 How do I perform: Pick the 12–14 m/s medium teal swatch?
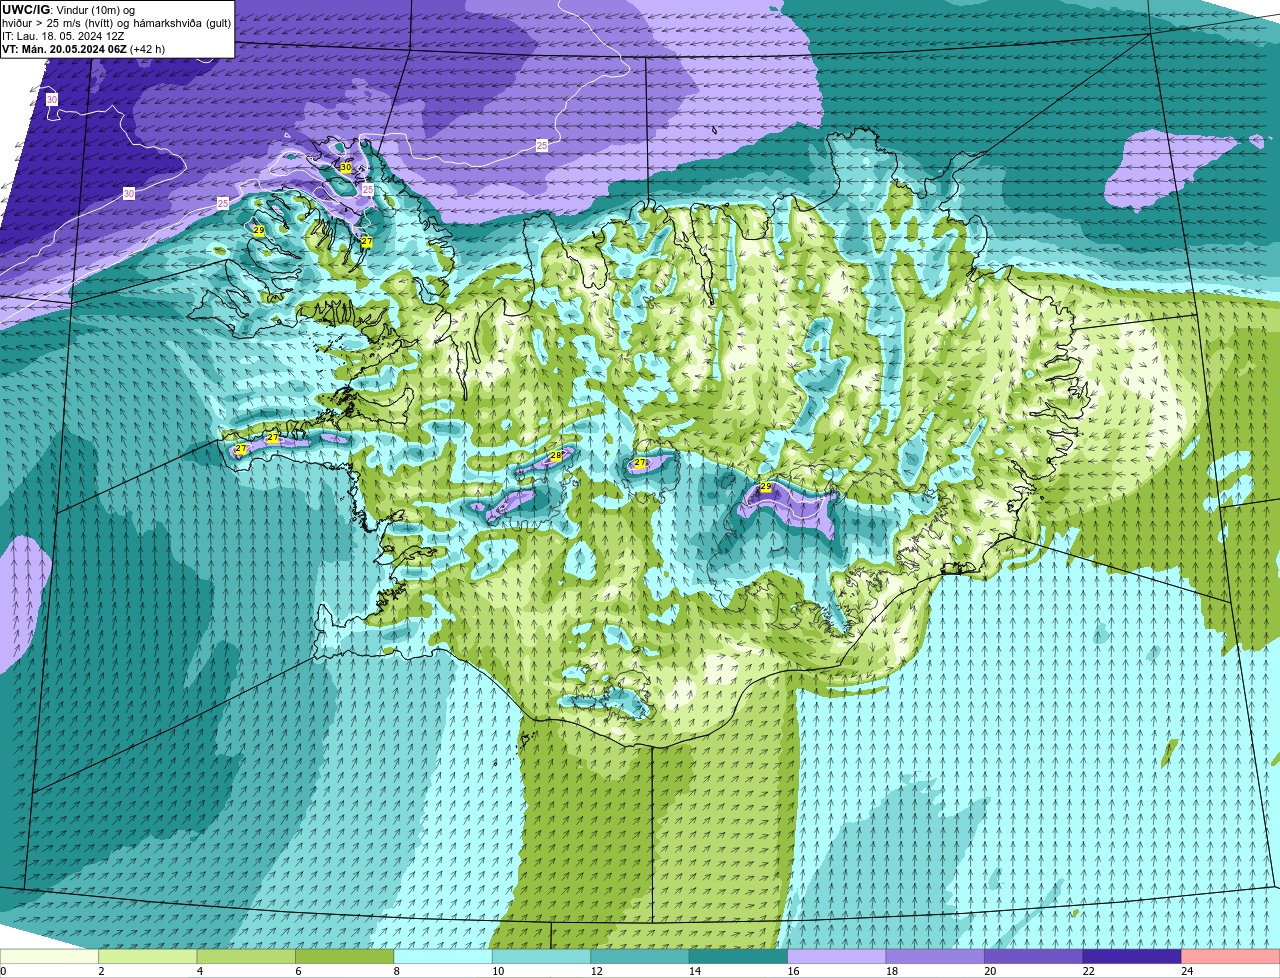[x=640, y=956]
